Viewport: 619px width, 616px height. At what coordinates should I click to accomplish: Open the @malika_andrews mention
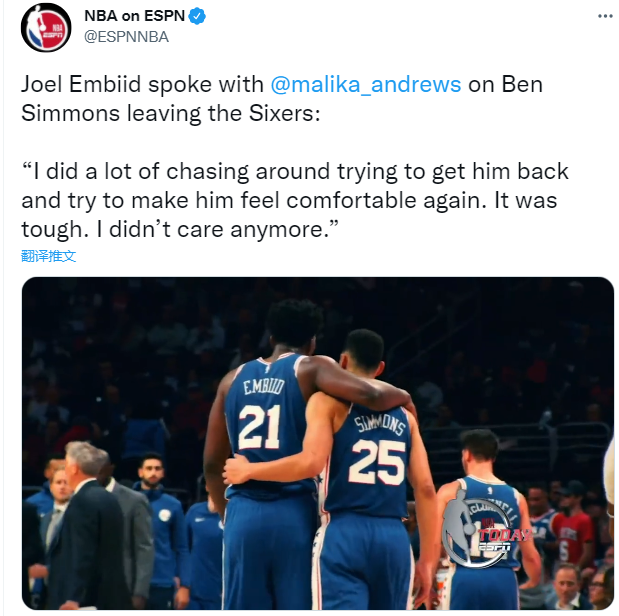click(366, 85)
